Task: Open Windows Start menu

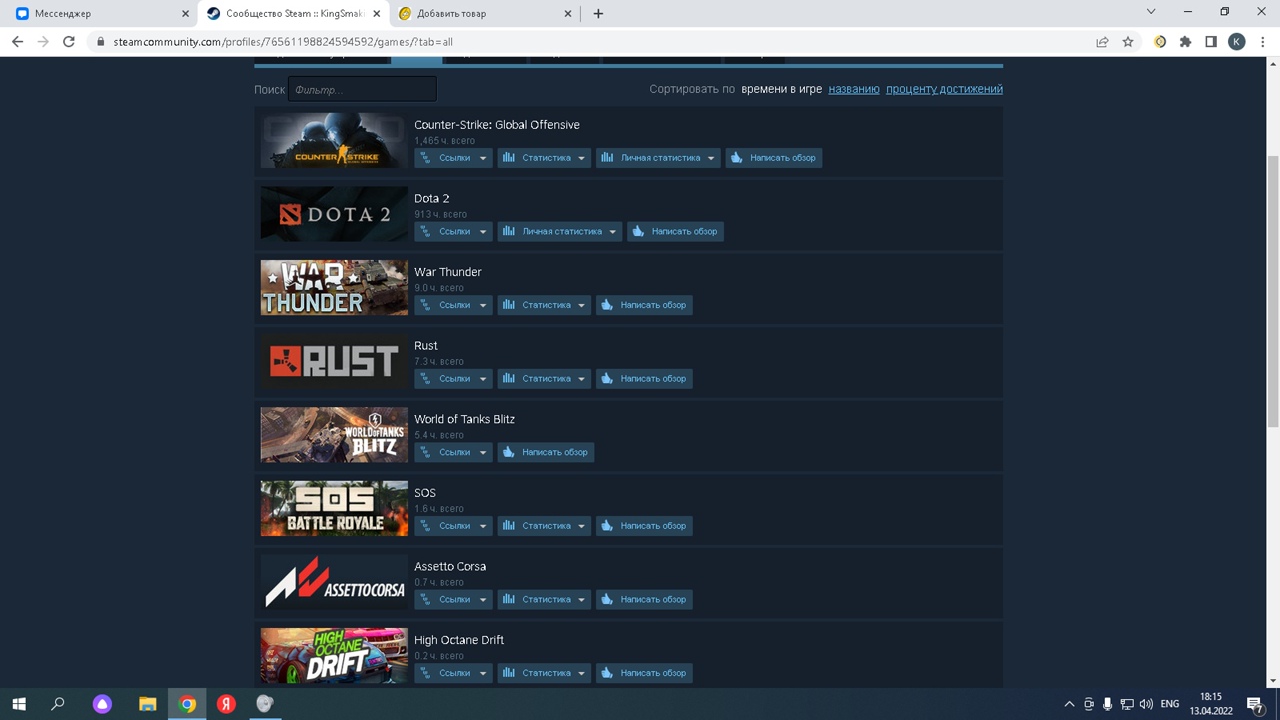Action: tap(19, 704)
